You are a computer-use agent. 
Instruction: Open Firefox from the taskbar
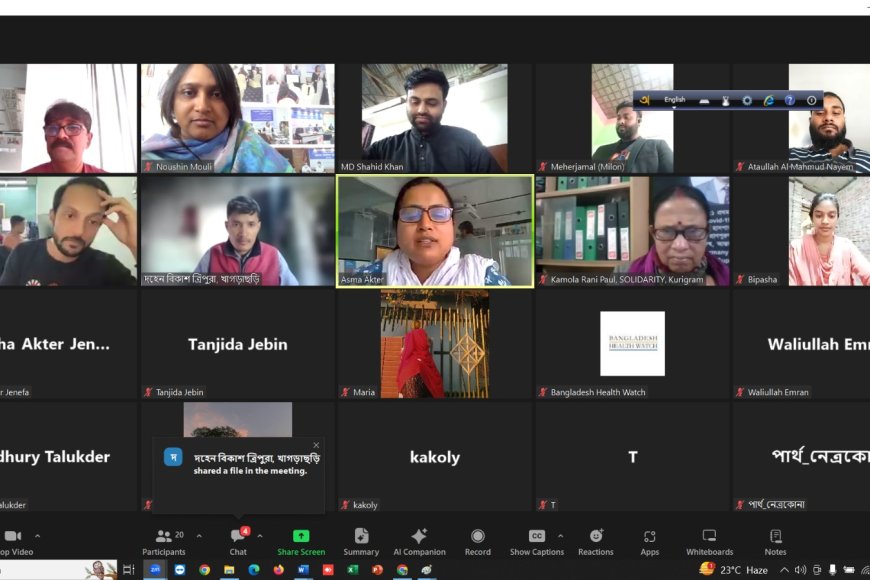click(279, 569)
